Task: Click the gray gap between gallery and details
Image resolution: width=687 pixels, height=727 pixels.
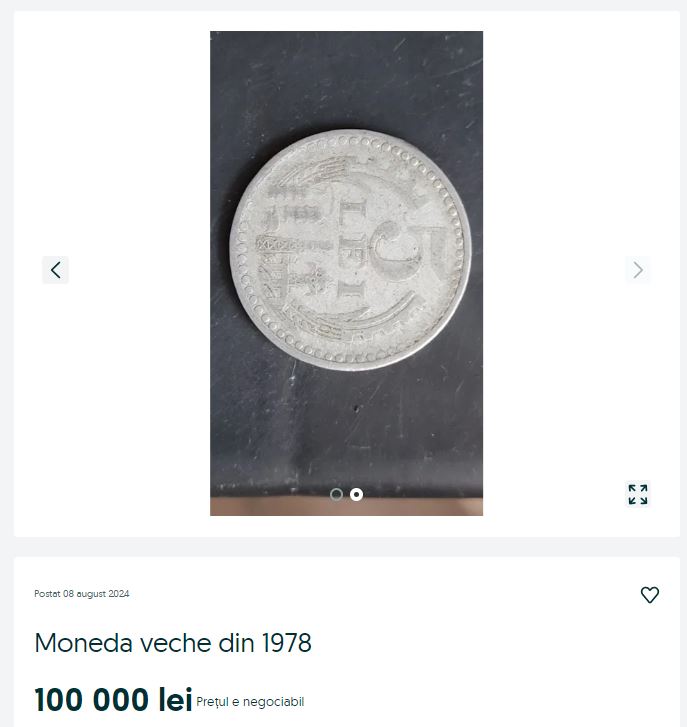Action: tap(343, 547)
